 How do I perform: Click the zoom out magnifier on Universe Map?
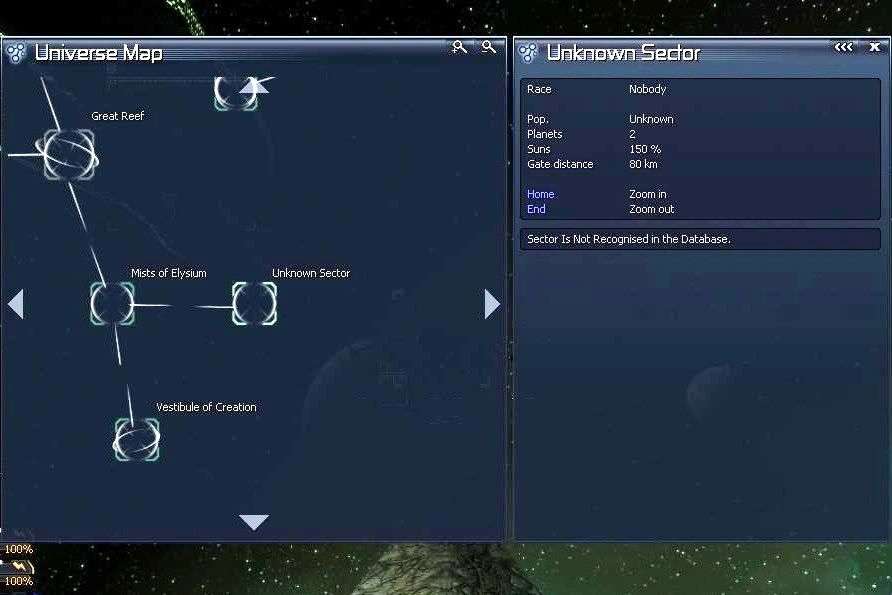489,47
